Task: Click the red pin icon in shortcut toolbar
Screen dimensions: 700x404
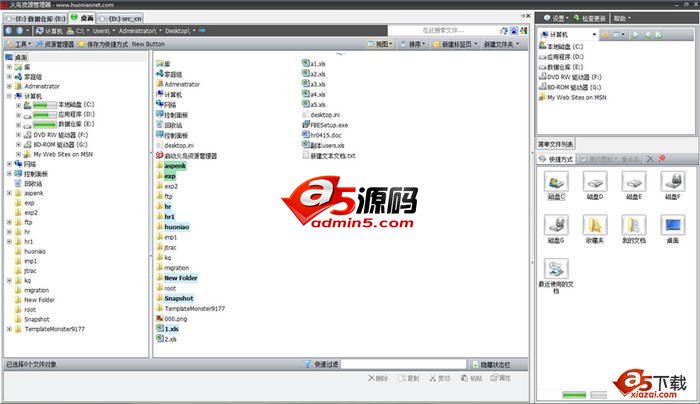Action: pyautogui.click(x=662, y=159)
